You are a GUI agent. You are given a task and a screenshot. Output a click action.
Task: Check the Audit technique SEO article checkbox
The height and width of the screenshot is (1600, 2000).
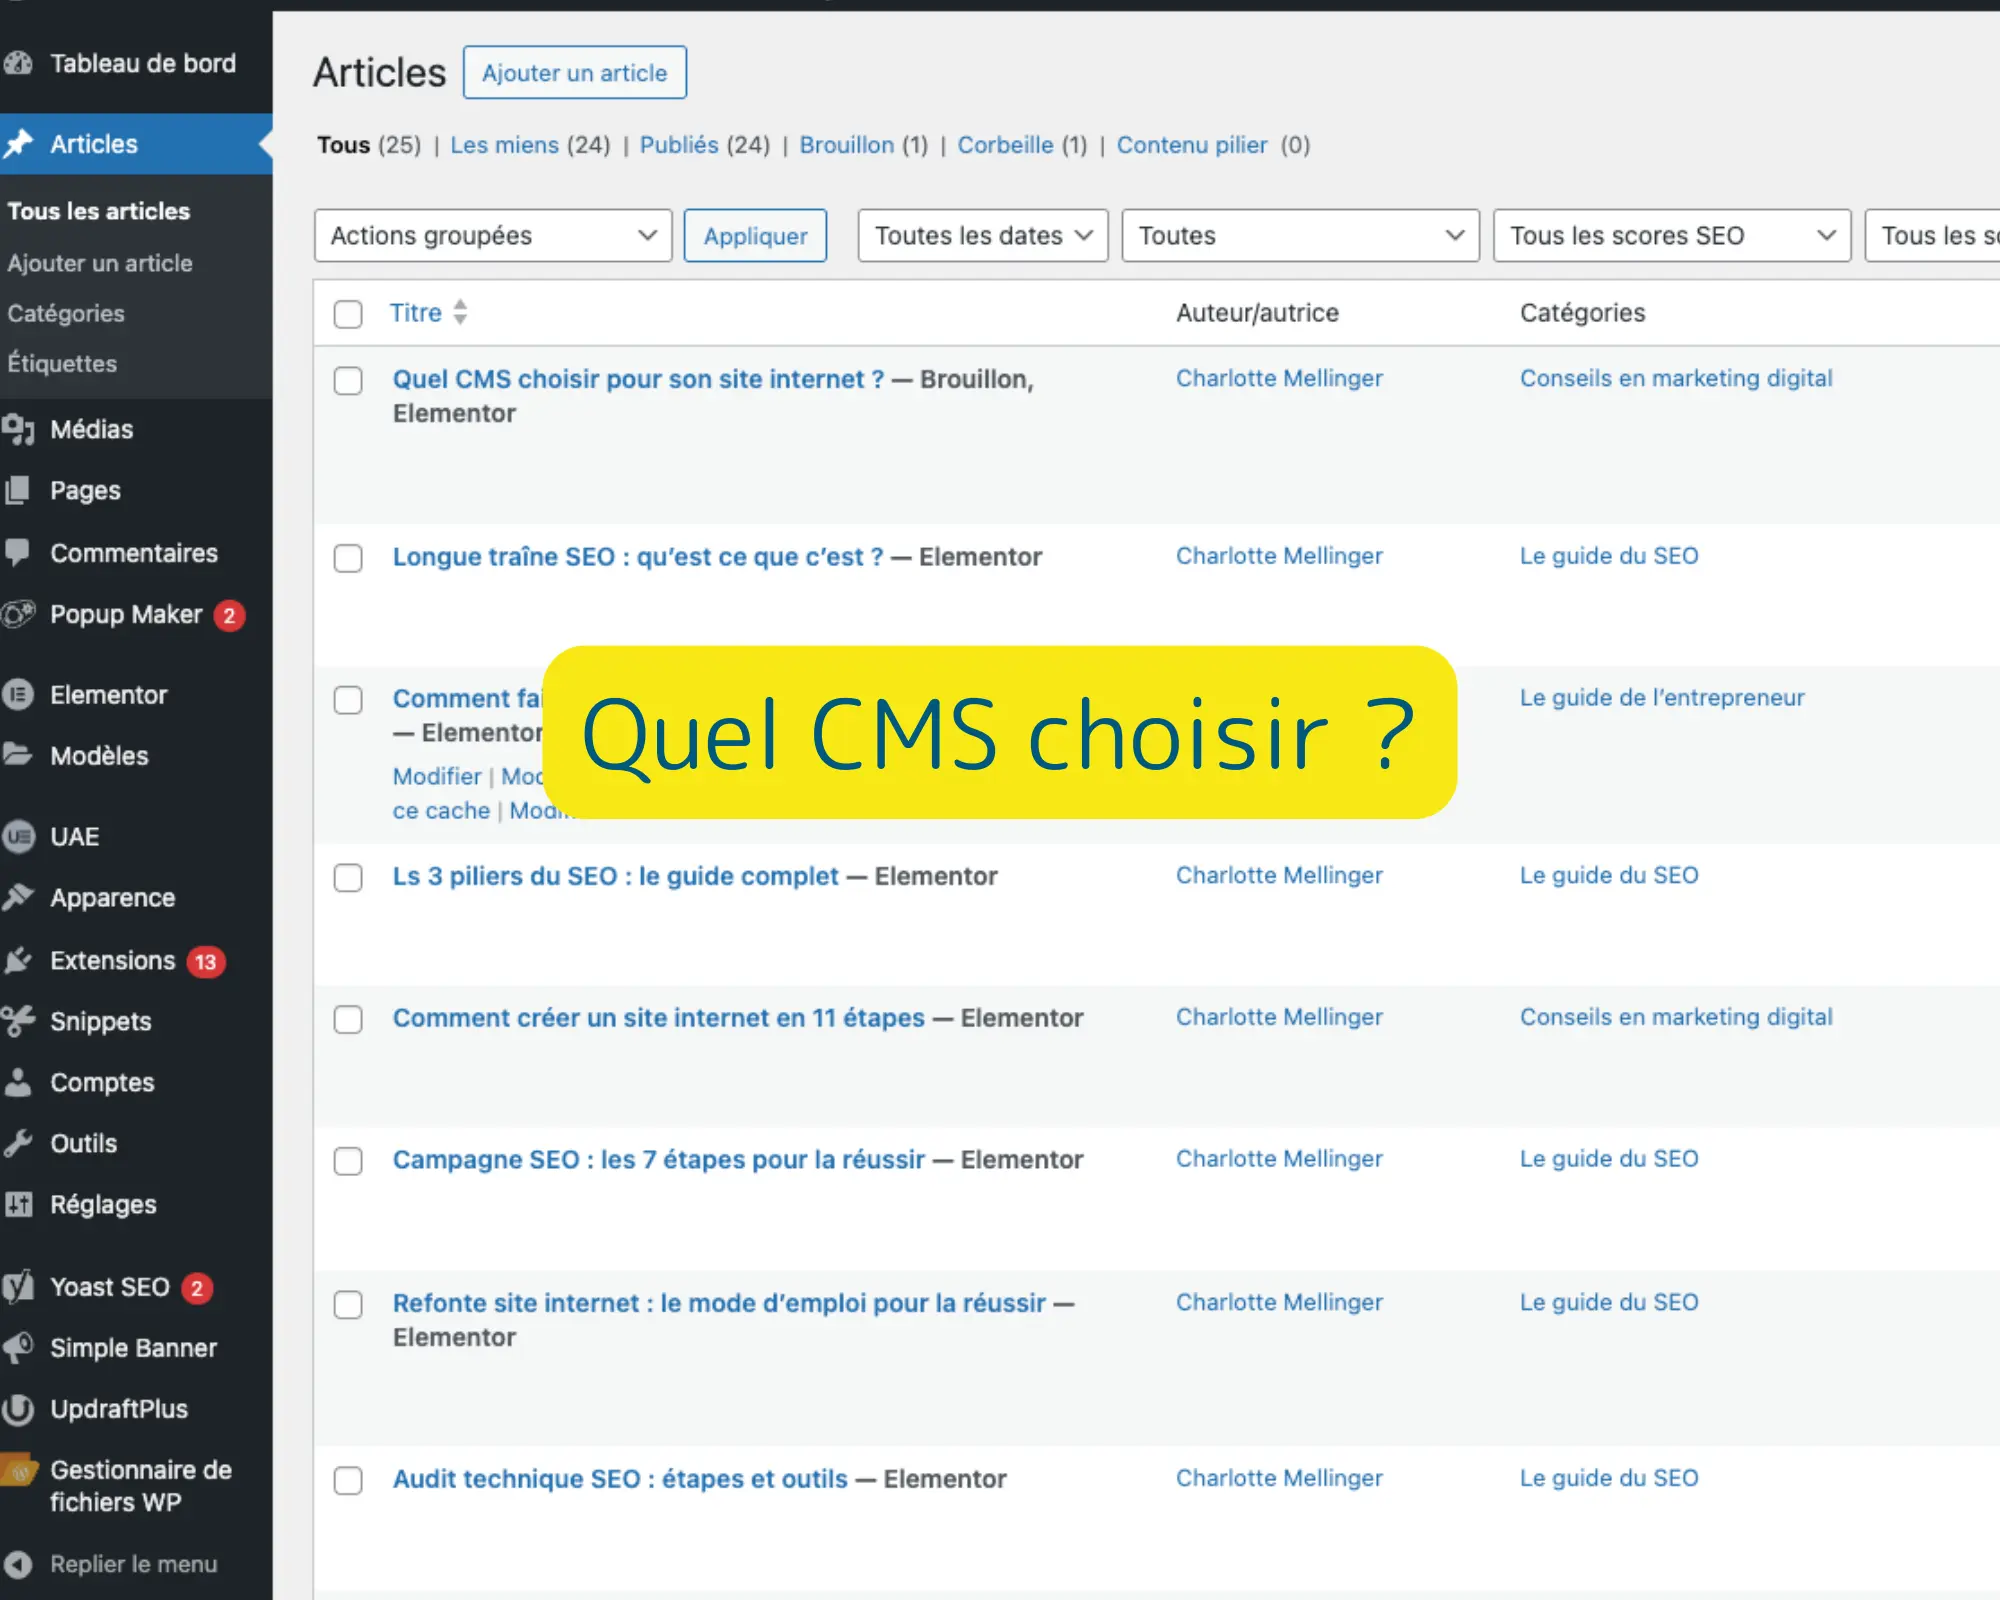point(348,1481)
